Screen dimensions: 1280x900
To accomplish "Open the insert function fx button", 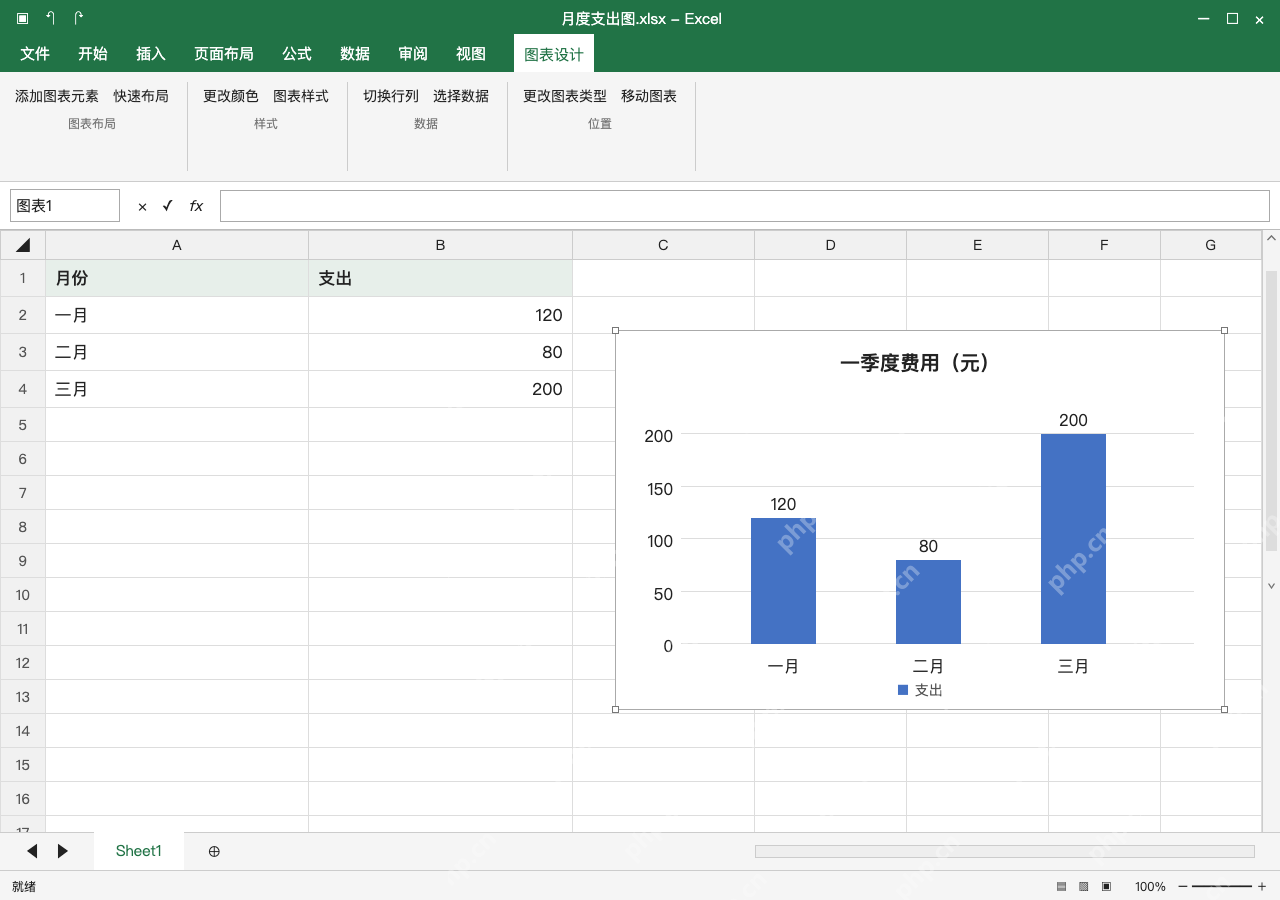I will coord(196,206).
